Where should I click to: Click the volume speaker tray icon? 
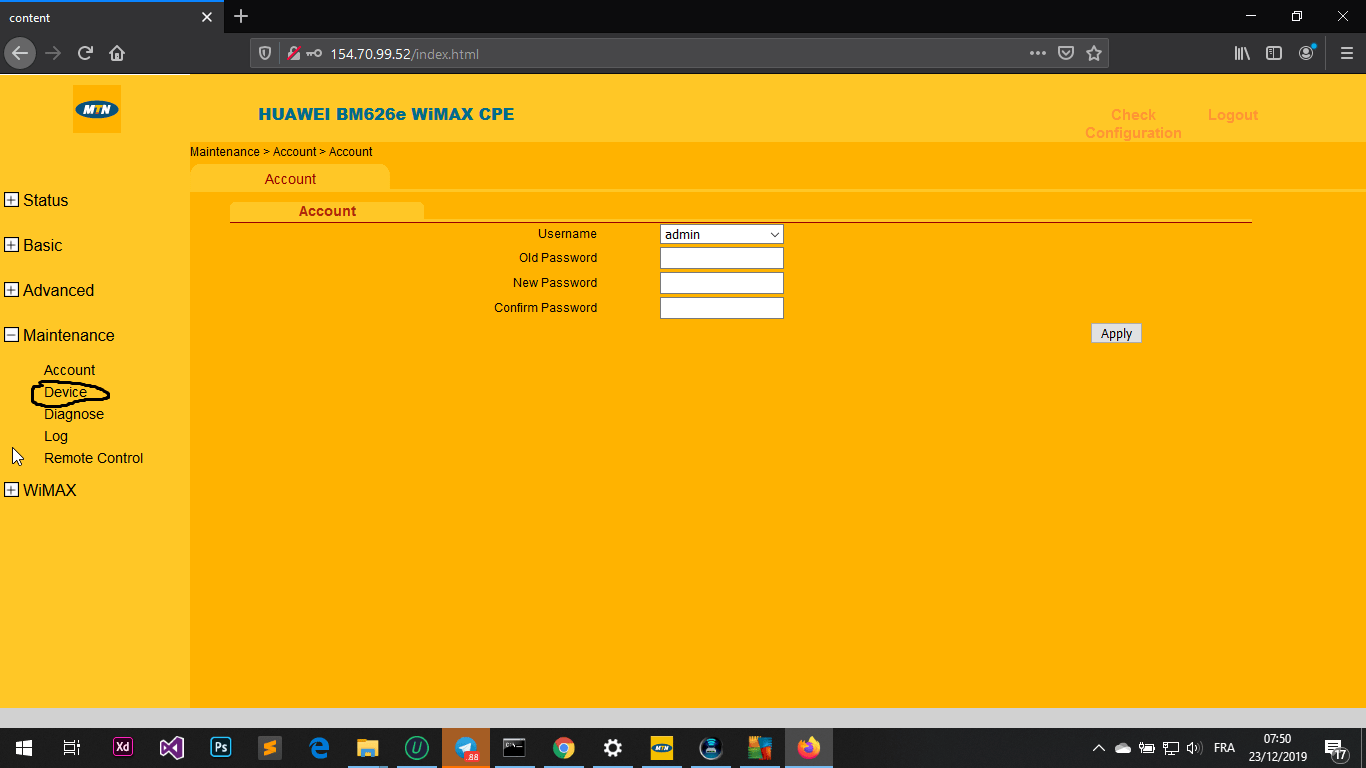coord(1193,748)
